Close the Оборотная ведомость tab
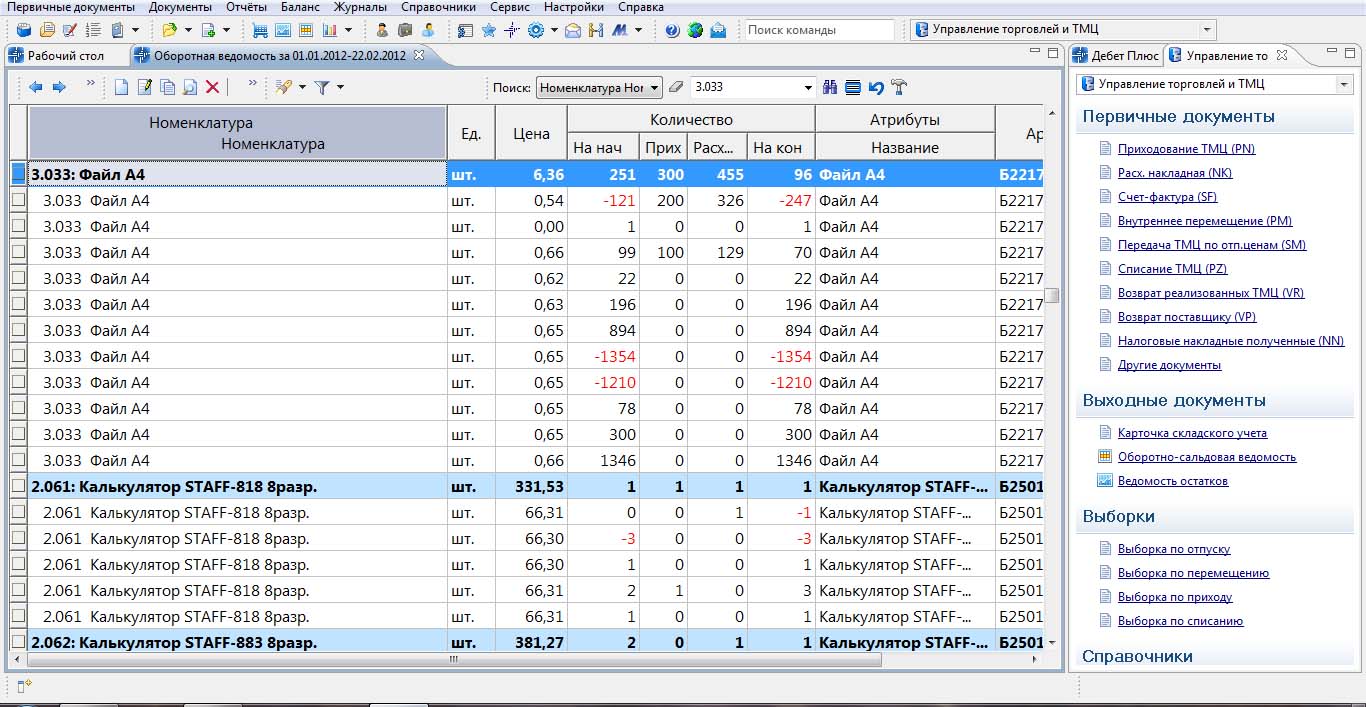 (419, 55)
